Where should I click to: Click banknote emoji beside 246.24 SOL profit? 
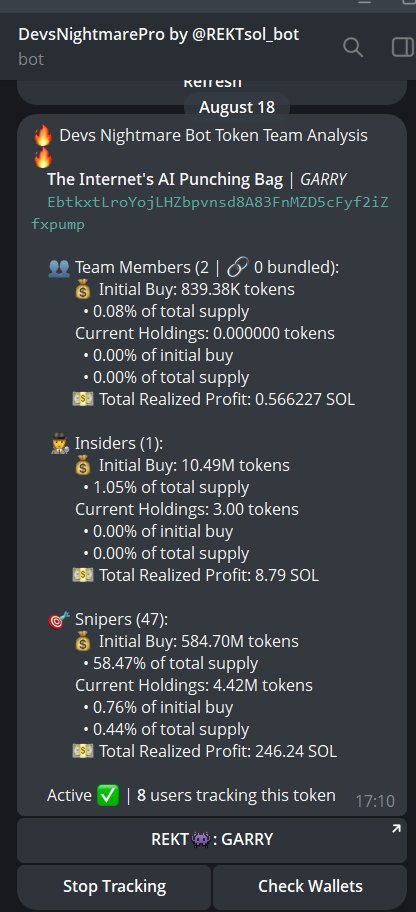tap(82, 751)
